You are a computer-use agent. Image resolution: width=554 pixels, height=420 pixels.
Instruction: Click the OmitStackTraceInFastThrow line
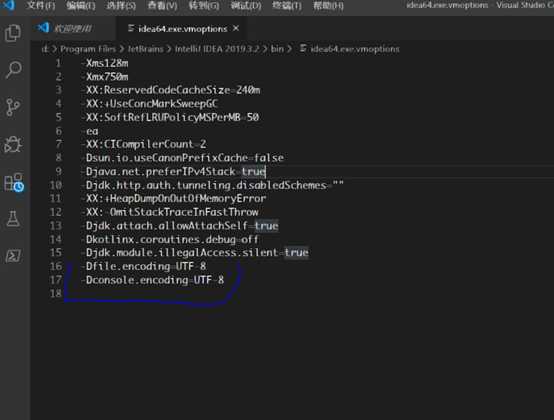pos(170,212)
